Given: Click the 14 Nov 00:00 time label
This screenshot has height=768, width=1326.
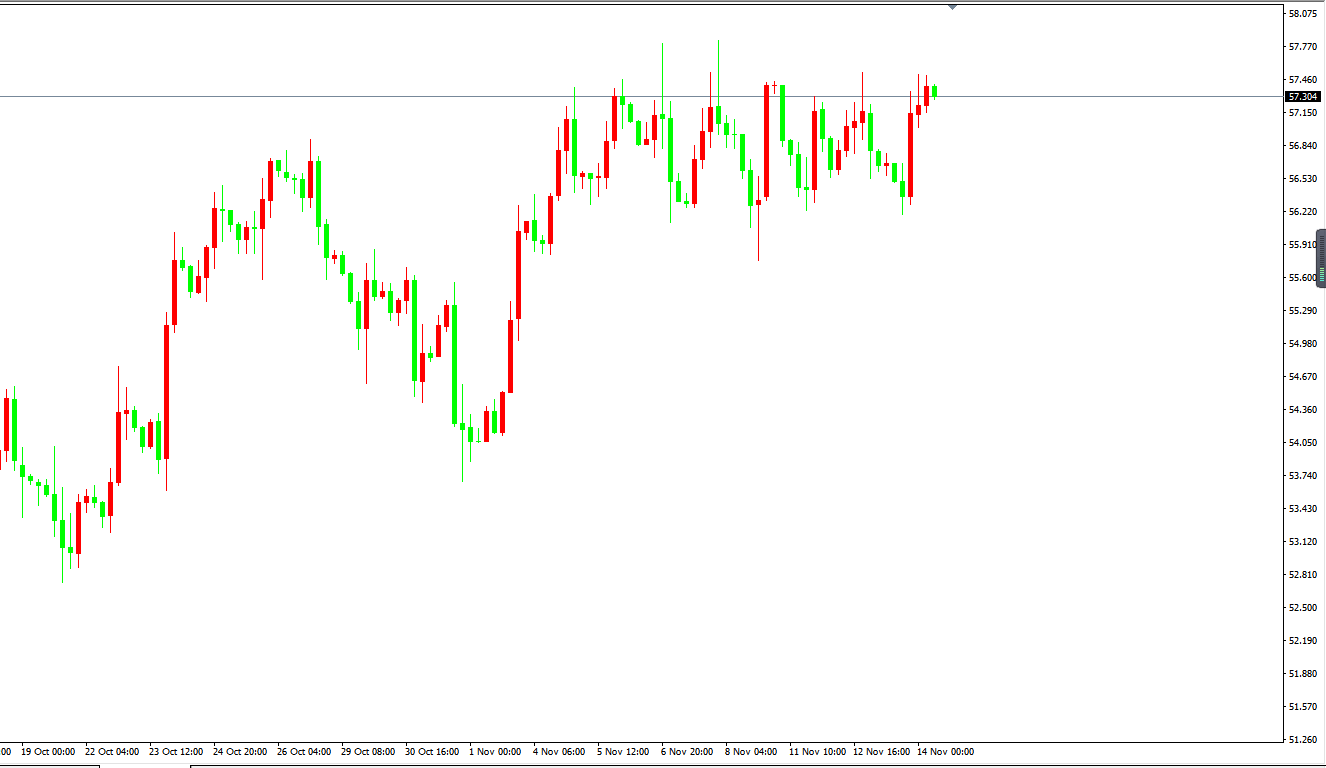Looking at the screenshot, I should (x=945, y=752).
